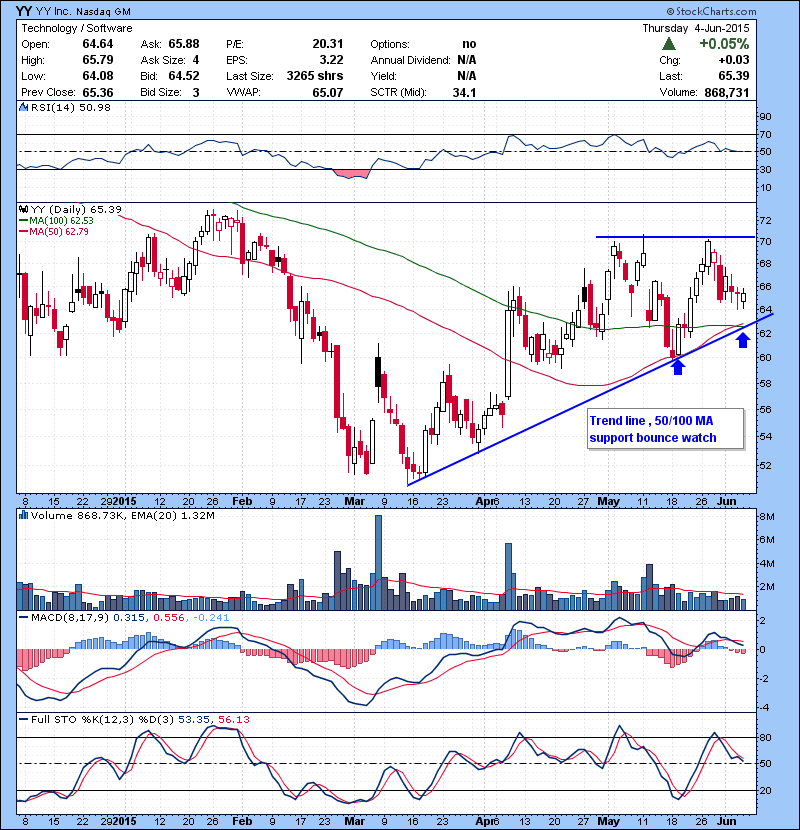Click the RSI line-chart icon beside RSI(14)
Screen dimensions: 800x830
tap(23, 107)
